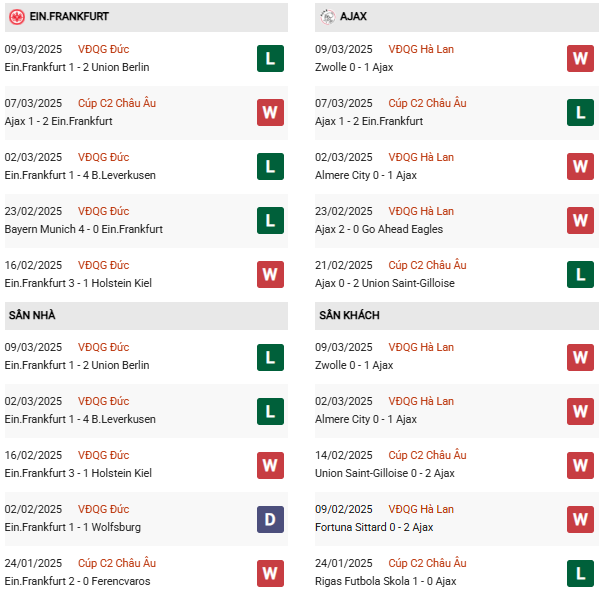Click the D badge for Wolfsburg draw
600x592 pixels.
[270, 518]
